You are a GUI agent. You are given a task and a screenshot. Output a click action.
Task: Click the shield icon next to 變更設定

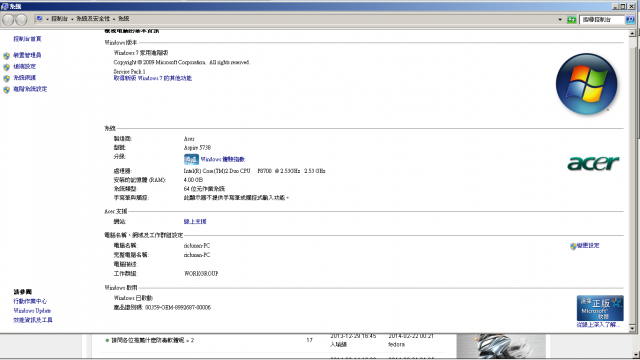573,246
